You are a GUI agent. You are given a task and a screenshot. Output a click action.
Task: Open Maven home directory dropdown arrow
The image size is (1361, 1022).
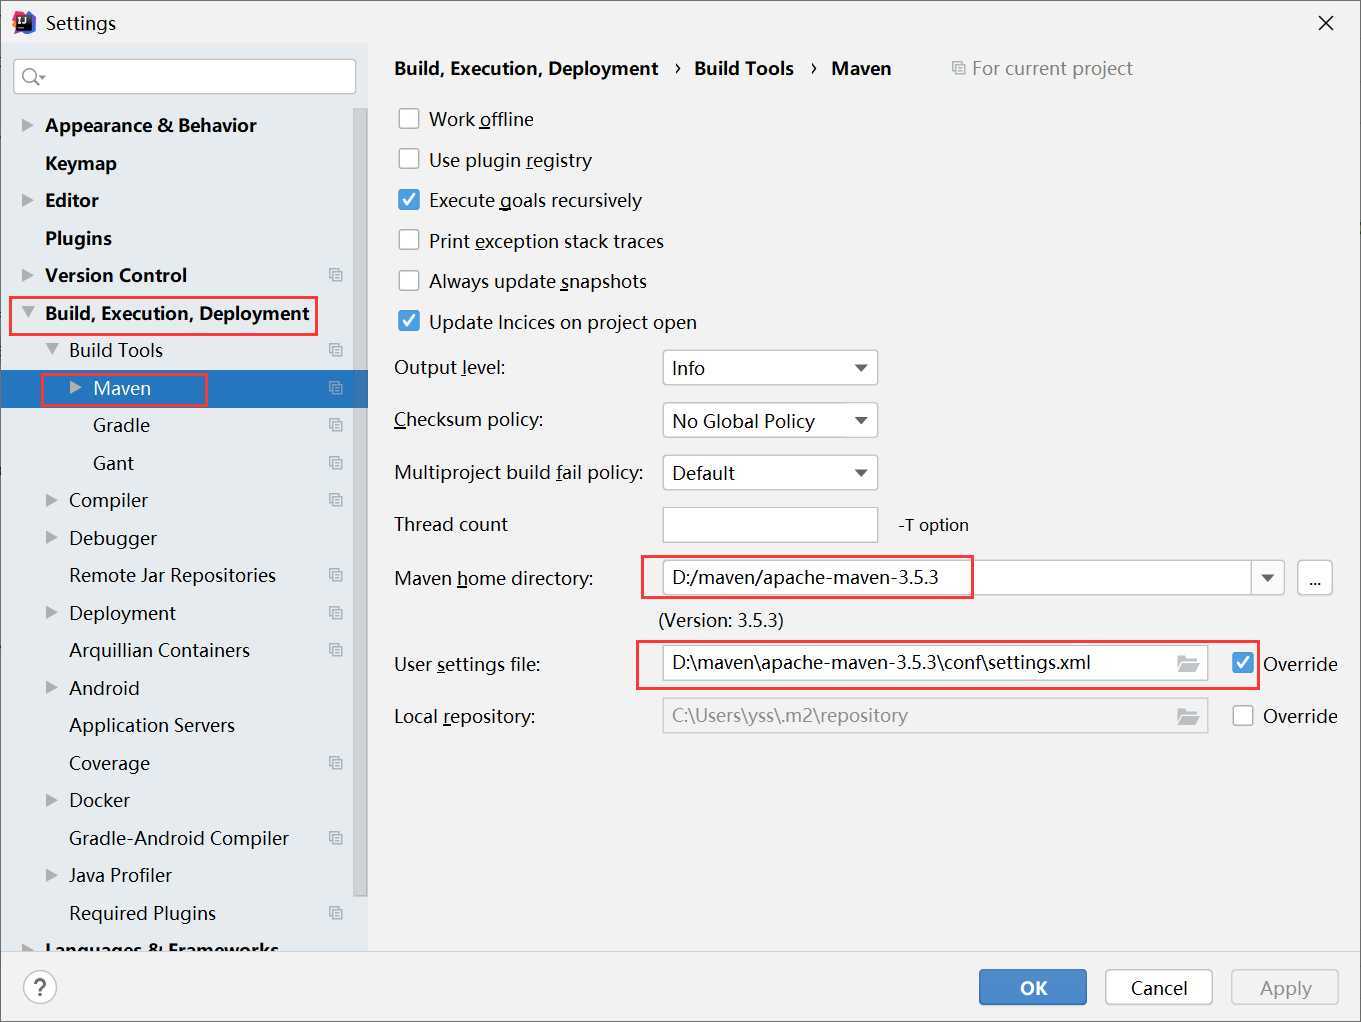1267,578
